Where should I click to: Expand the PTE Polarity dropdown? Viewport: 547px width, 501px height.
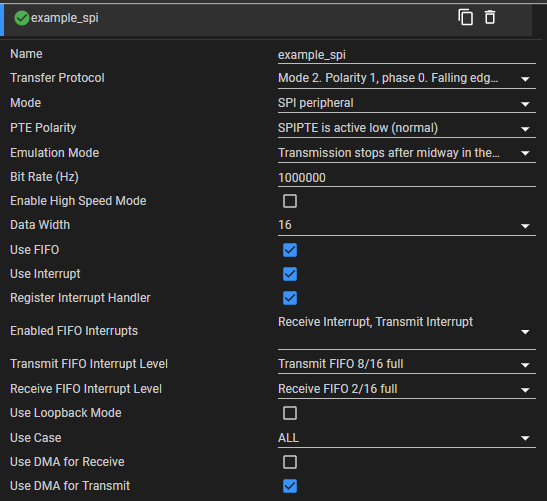pos(407,128)
